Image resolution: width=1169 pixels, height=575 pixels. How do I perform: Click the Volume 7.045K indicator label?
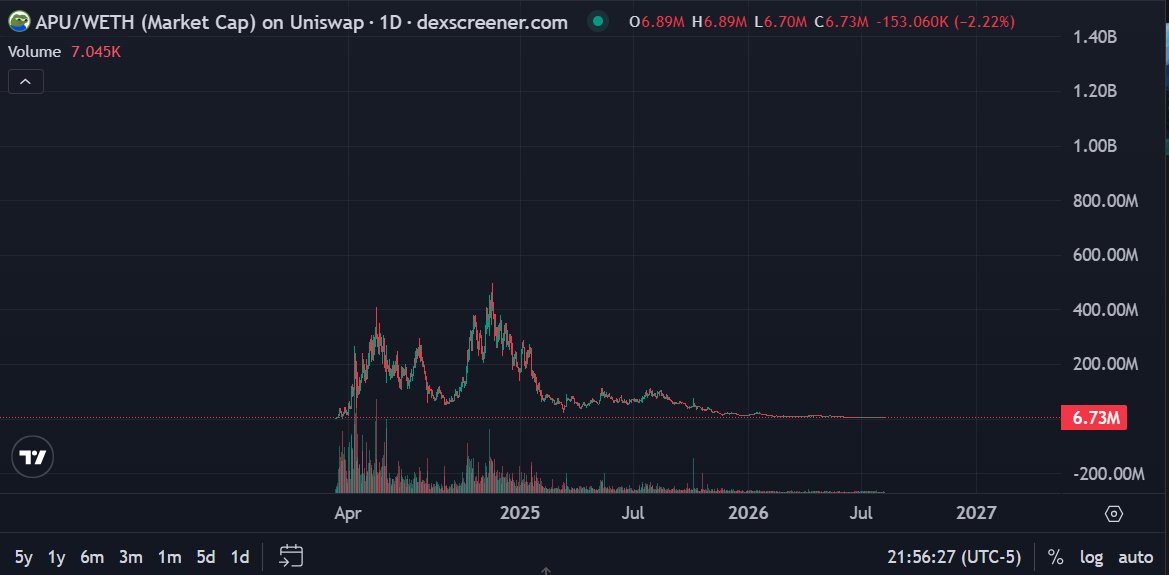(x=64, y=51)
